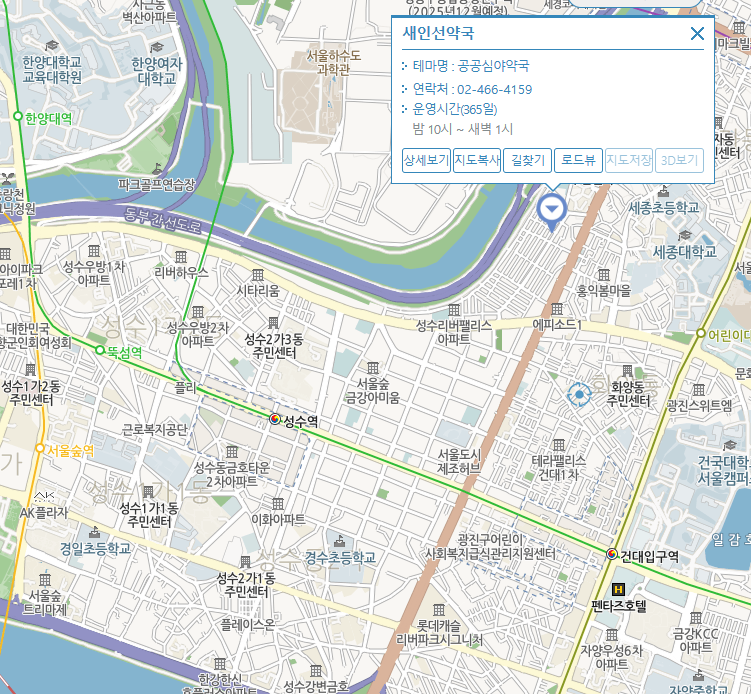Image resolution: width=751 pixels, height=694 pixels.
Task: Click 한양대역 station circle marker
Action: point(18,116)
